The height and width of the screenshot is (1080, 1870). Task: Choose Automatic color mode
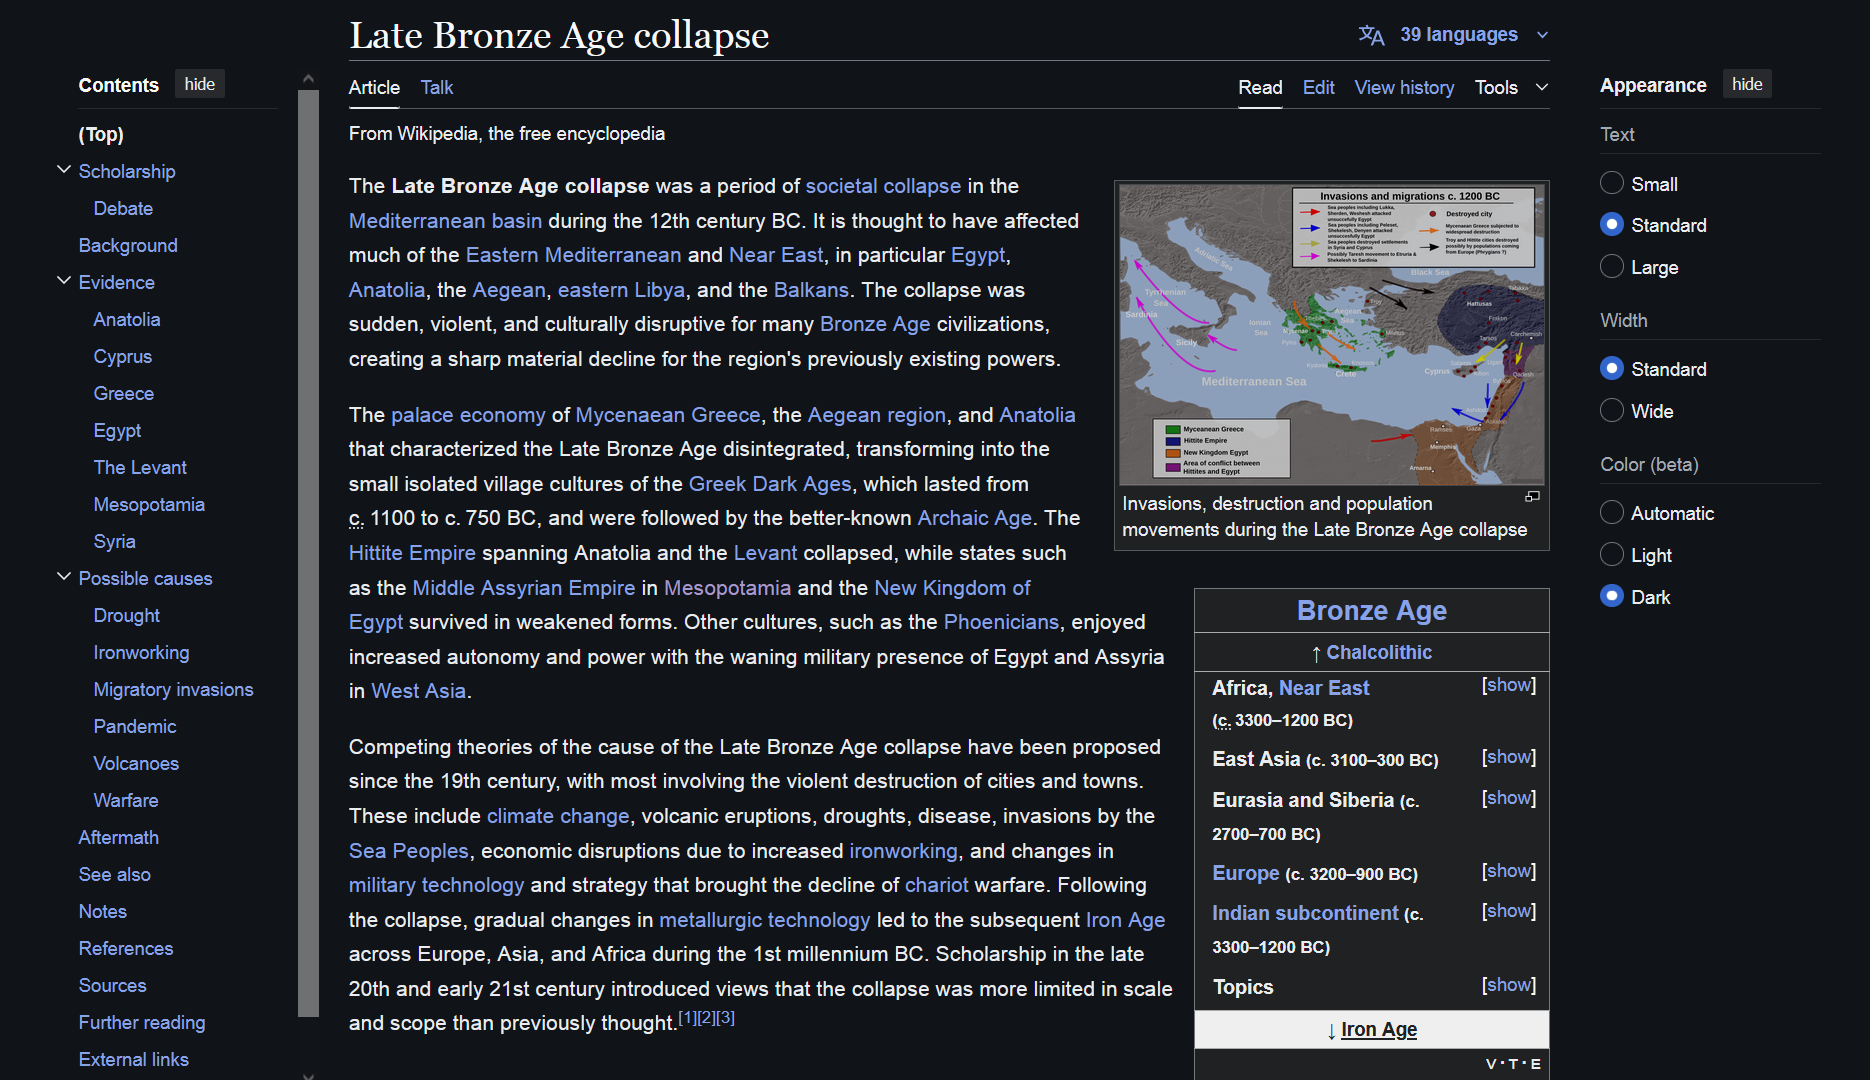click(1612, 512)
